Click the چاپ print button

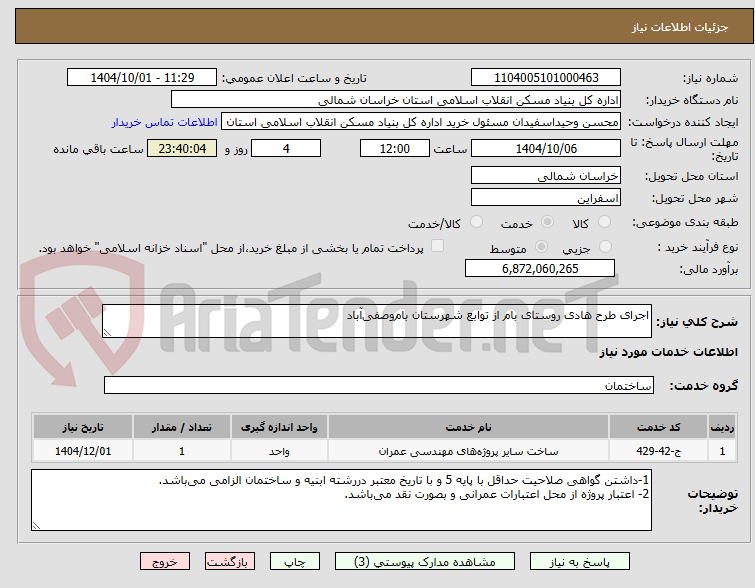(x=295, y=562)
